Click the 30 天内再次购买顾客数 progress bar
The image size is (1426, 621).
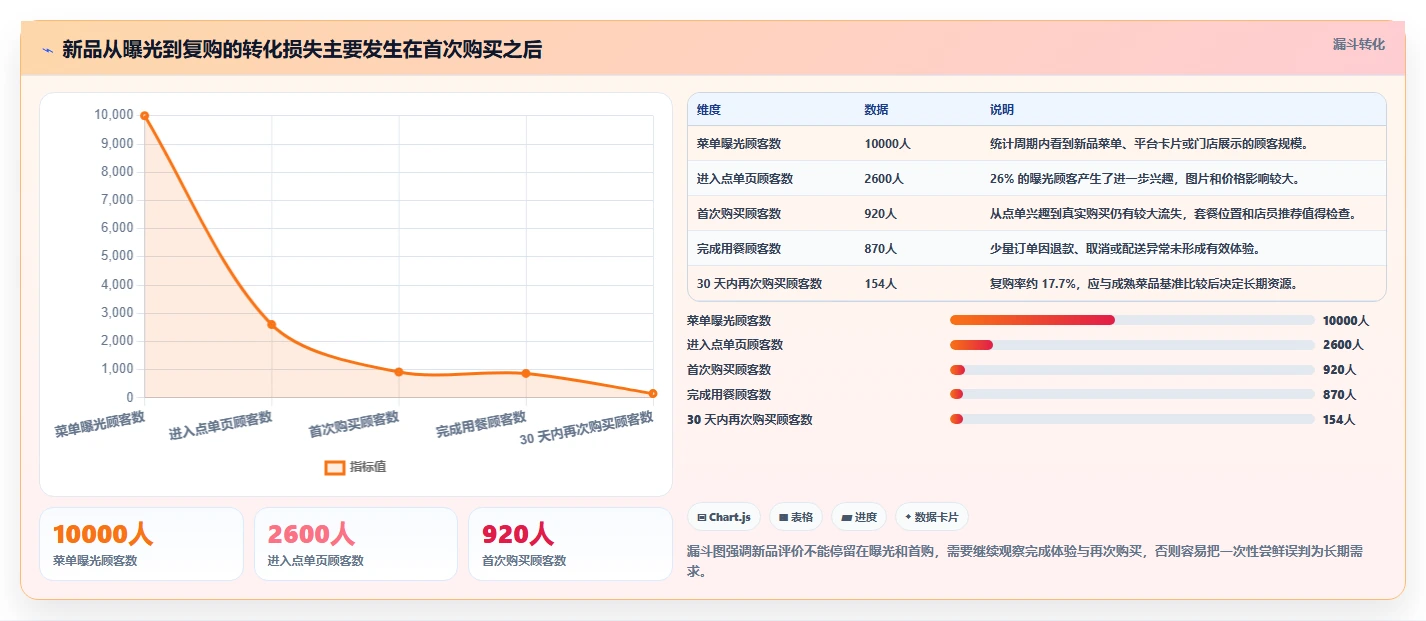coord(1132,420)
